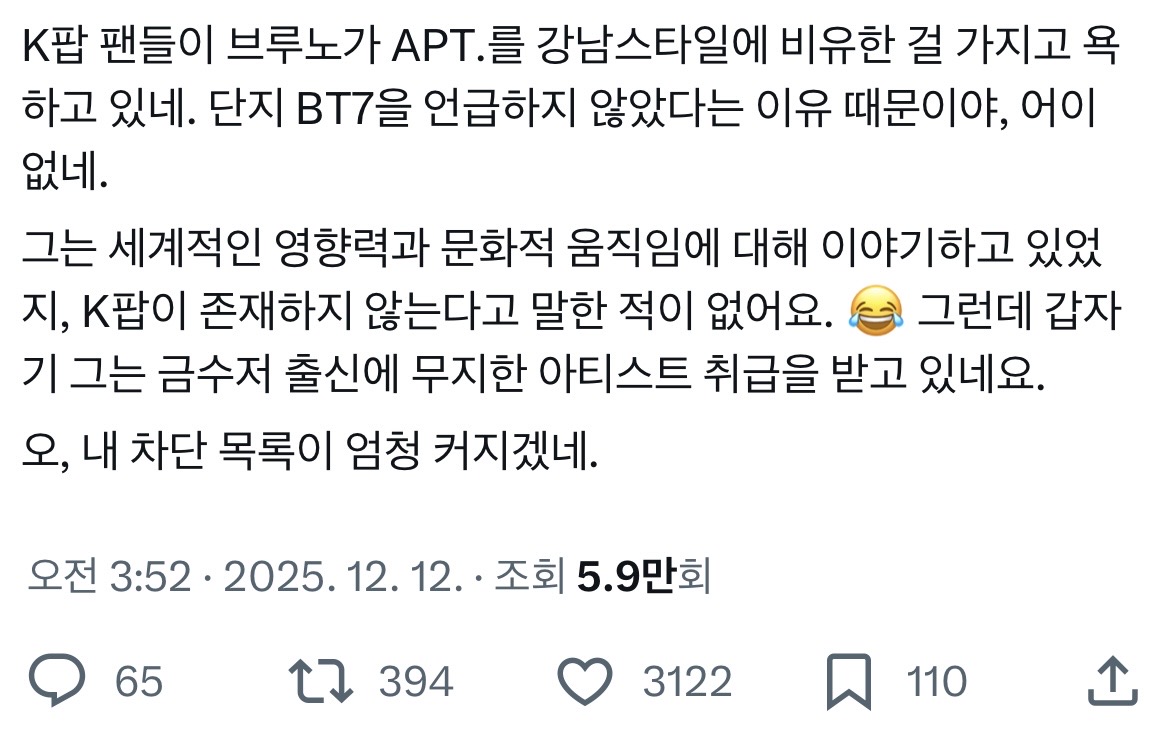Open replies with the speech bubble icon
Image resolution: width=1170 pixels, height=735 pixels.
click(x=57, y=680)
